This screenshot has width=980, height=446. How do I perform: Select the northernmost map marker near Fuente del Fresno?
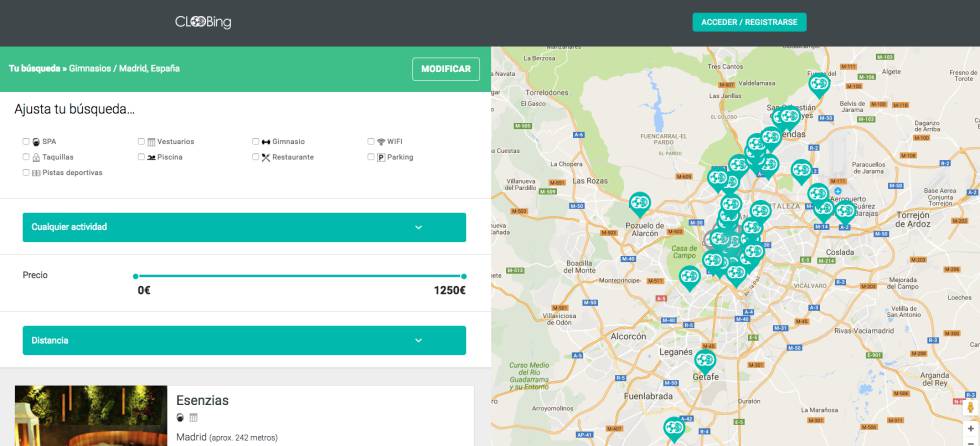pos(819,84)
